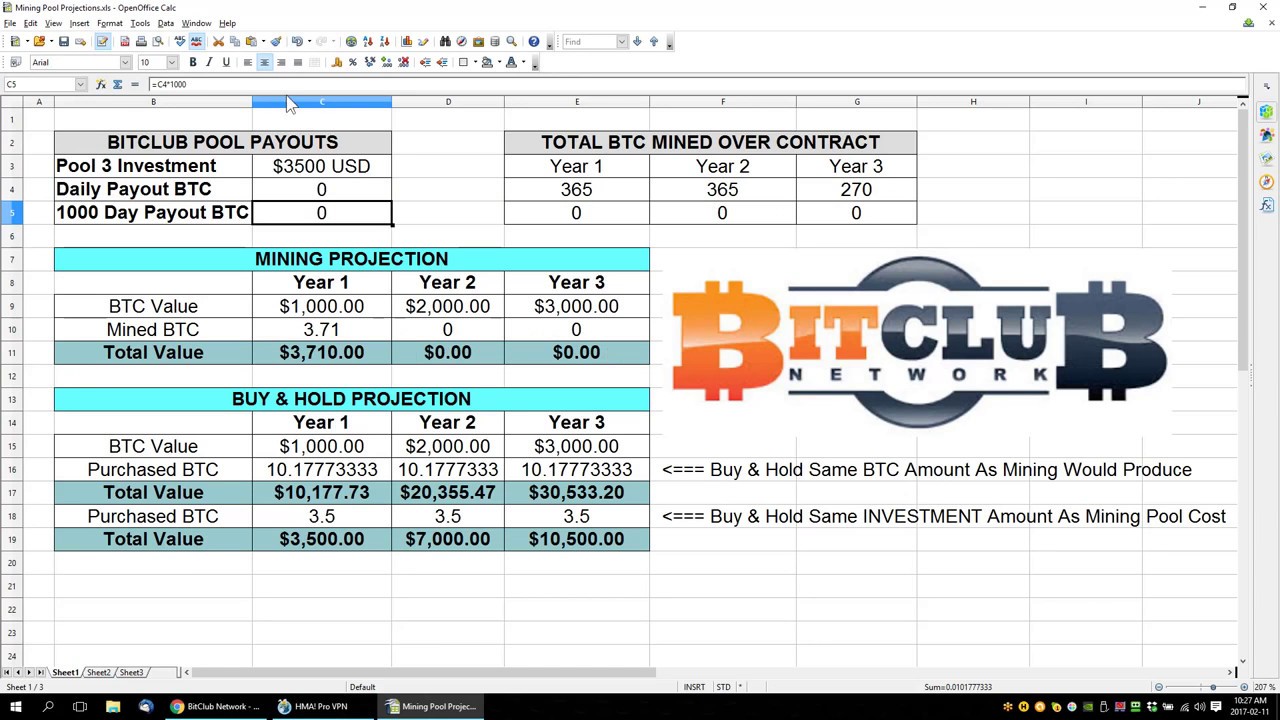Pick Font Color swatch
Screen dimensions: 1280x720
pyautogui.click(x=511, y=62)
